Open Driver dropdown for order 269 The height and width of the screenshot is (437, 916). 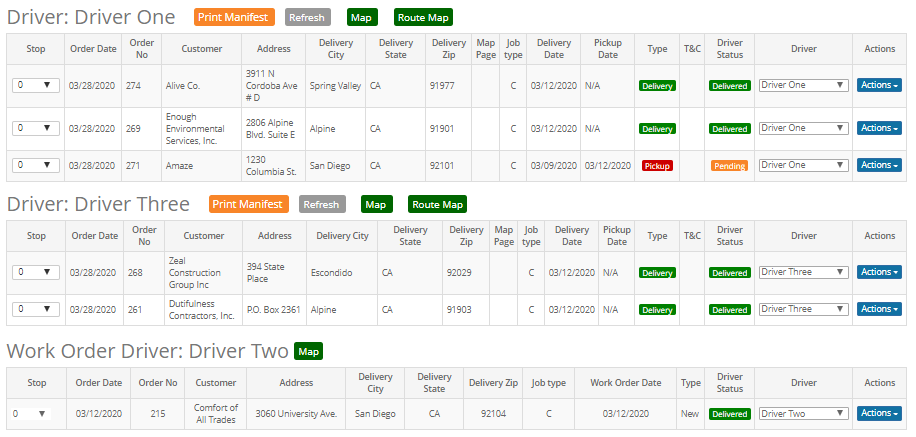804,128
